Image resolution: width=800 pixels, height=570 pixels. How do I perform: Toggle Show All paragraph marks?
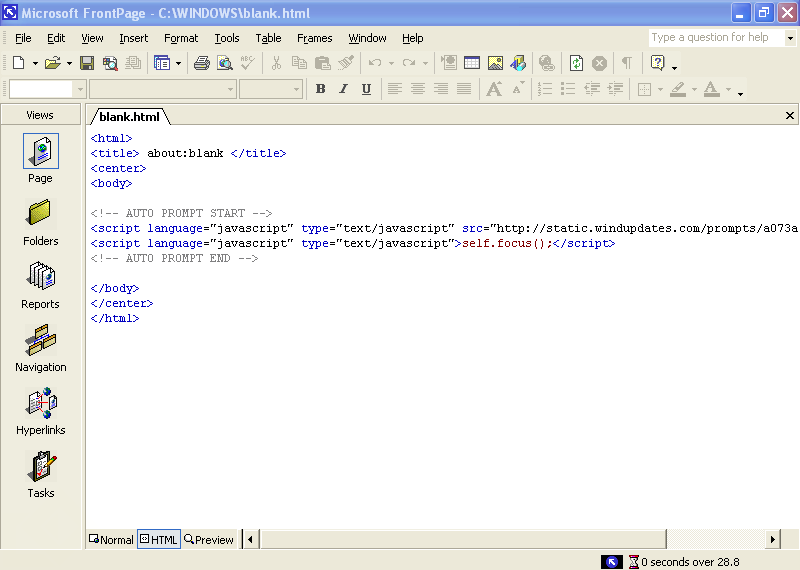pos(627,63)
